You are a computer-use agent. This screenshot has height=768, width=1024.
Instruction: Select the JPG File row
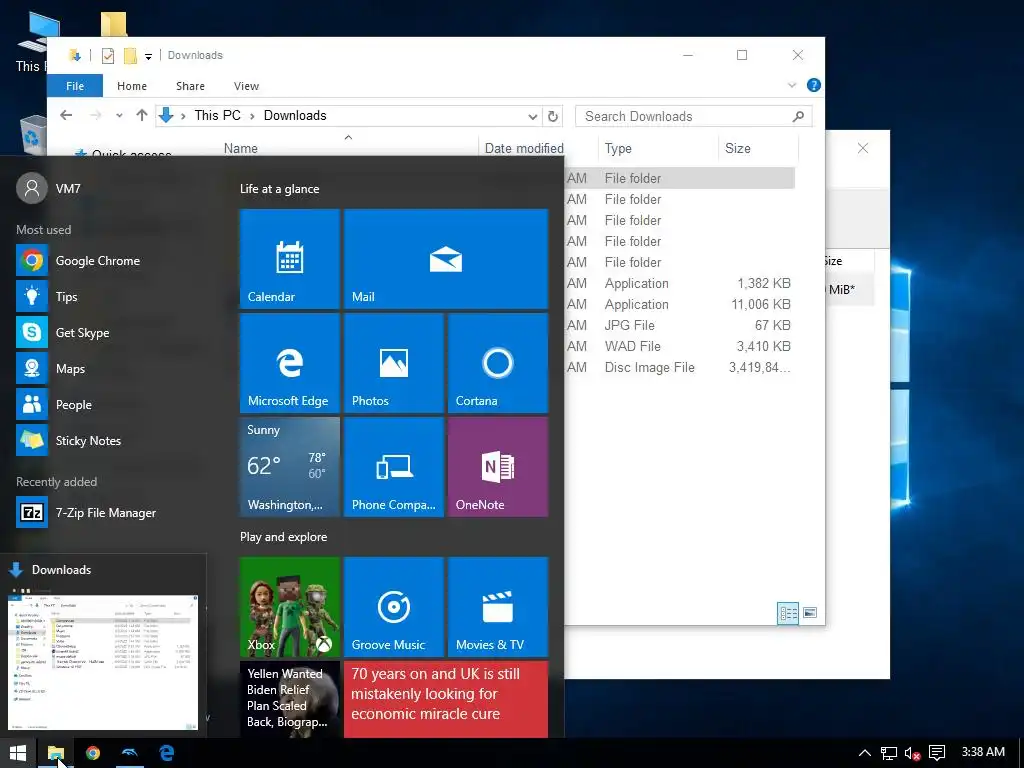pyautogui.click(x=679, y=325)
